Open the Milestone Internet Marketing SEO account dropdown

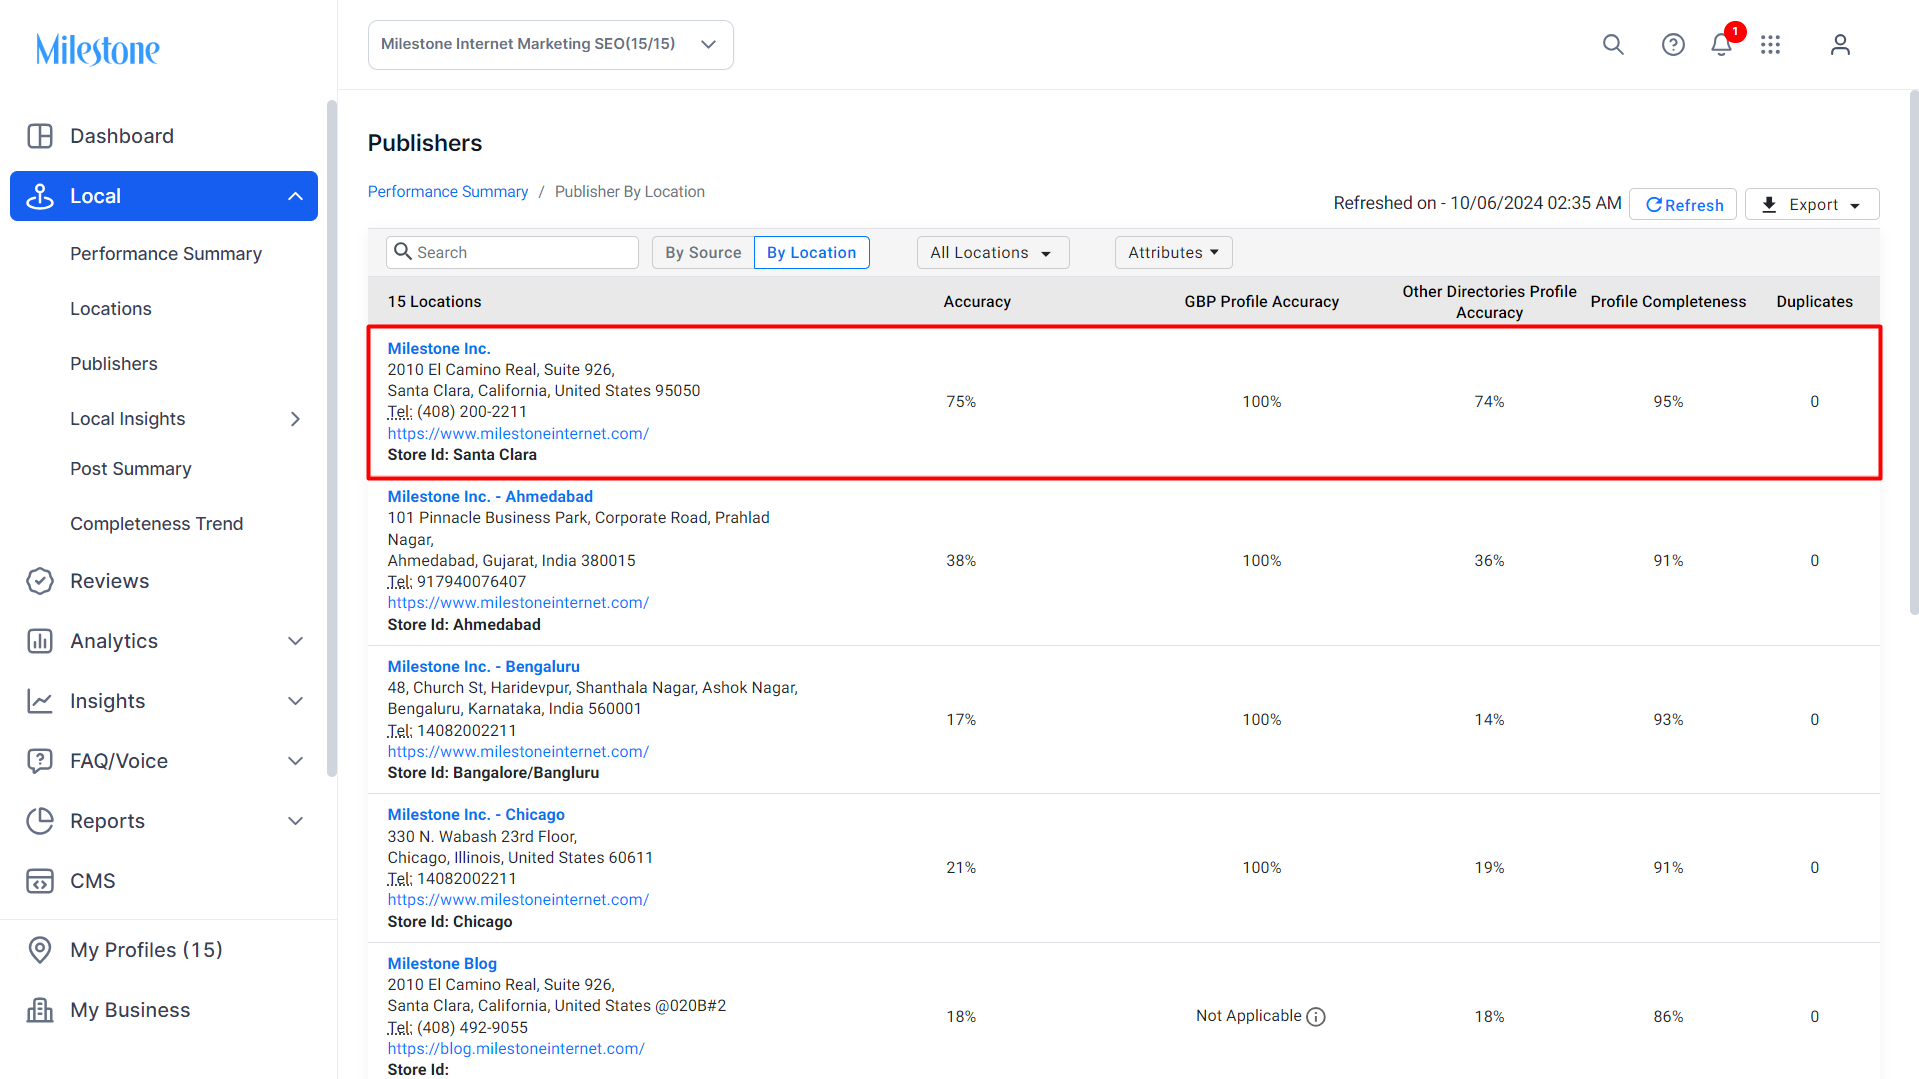coord(551,45)
